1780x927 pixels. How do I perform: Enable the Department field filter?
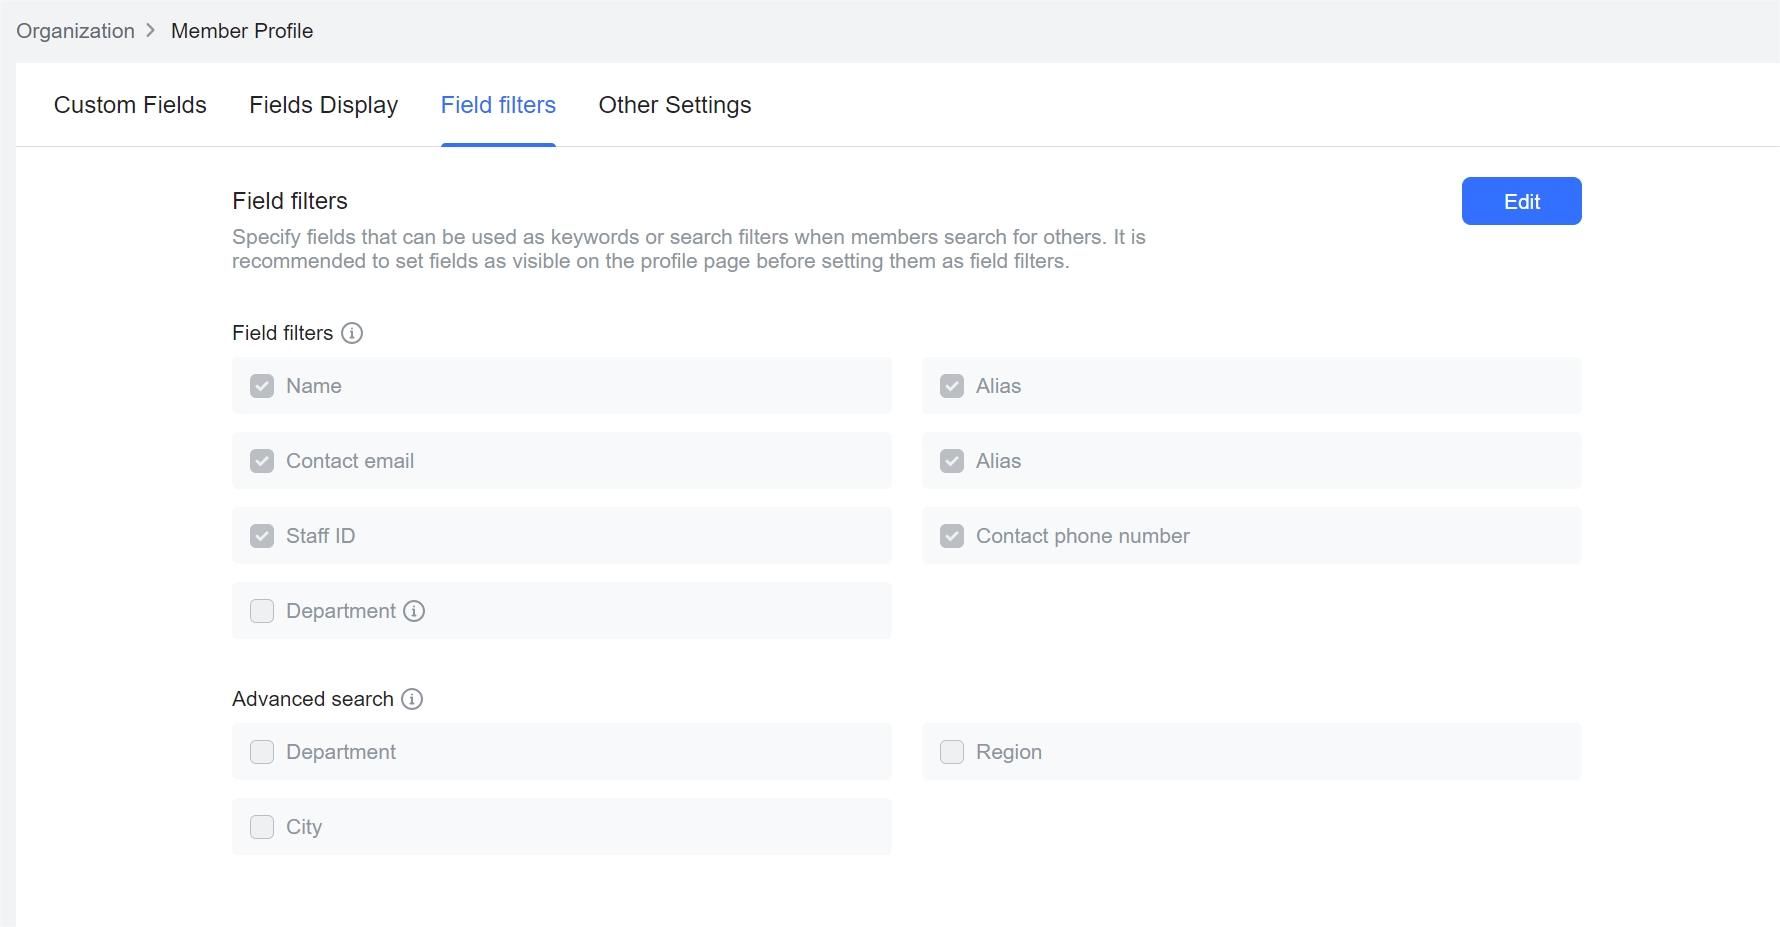point(261,610)
